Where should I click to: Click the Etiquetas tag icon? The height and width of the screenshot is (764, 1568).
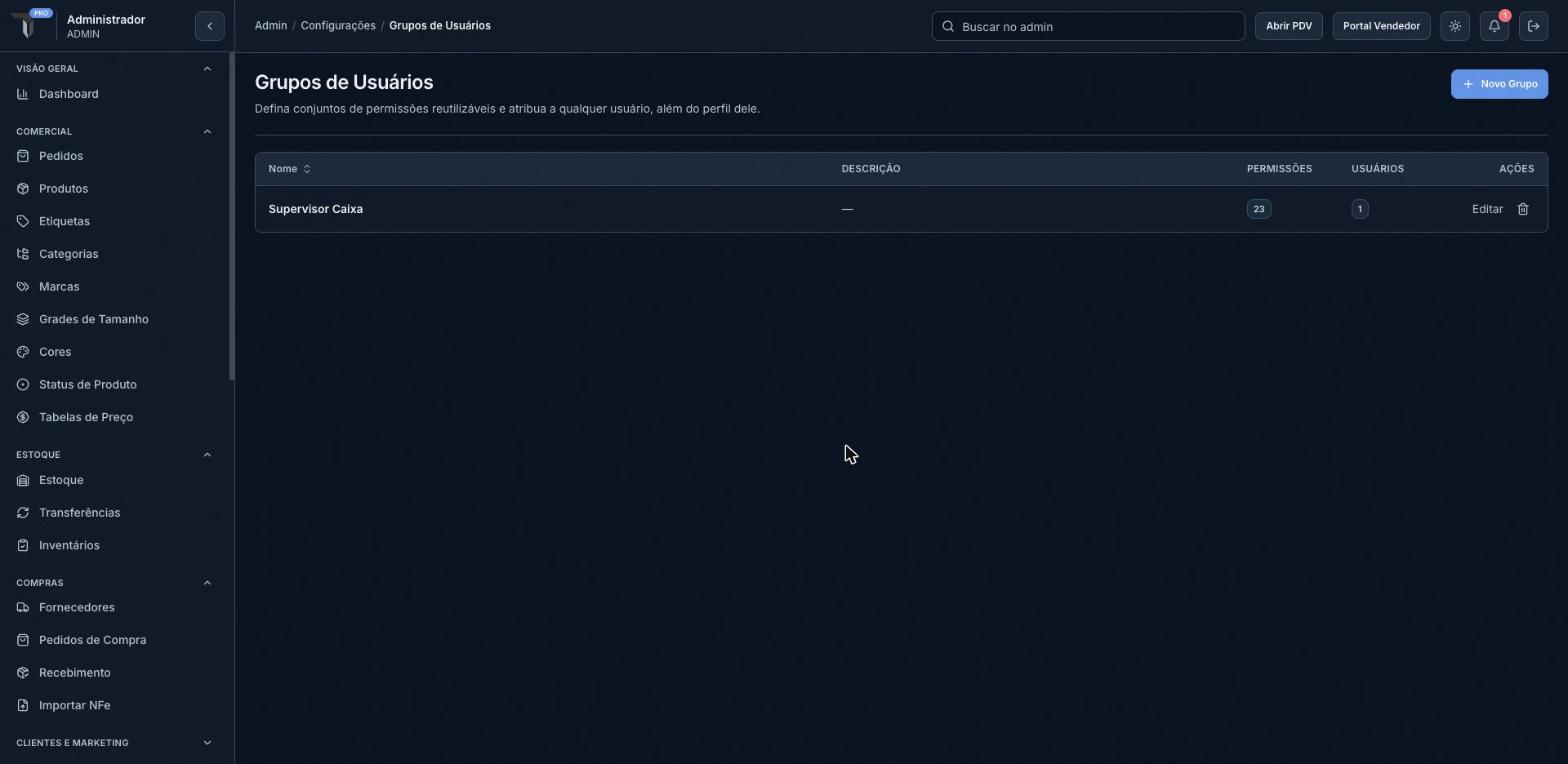[x=23, y=221]
